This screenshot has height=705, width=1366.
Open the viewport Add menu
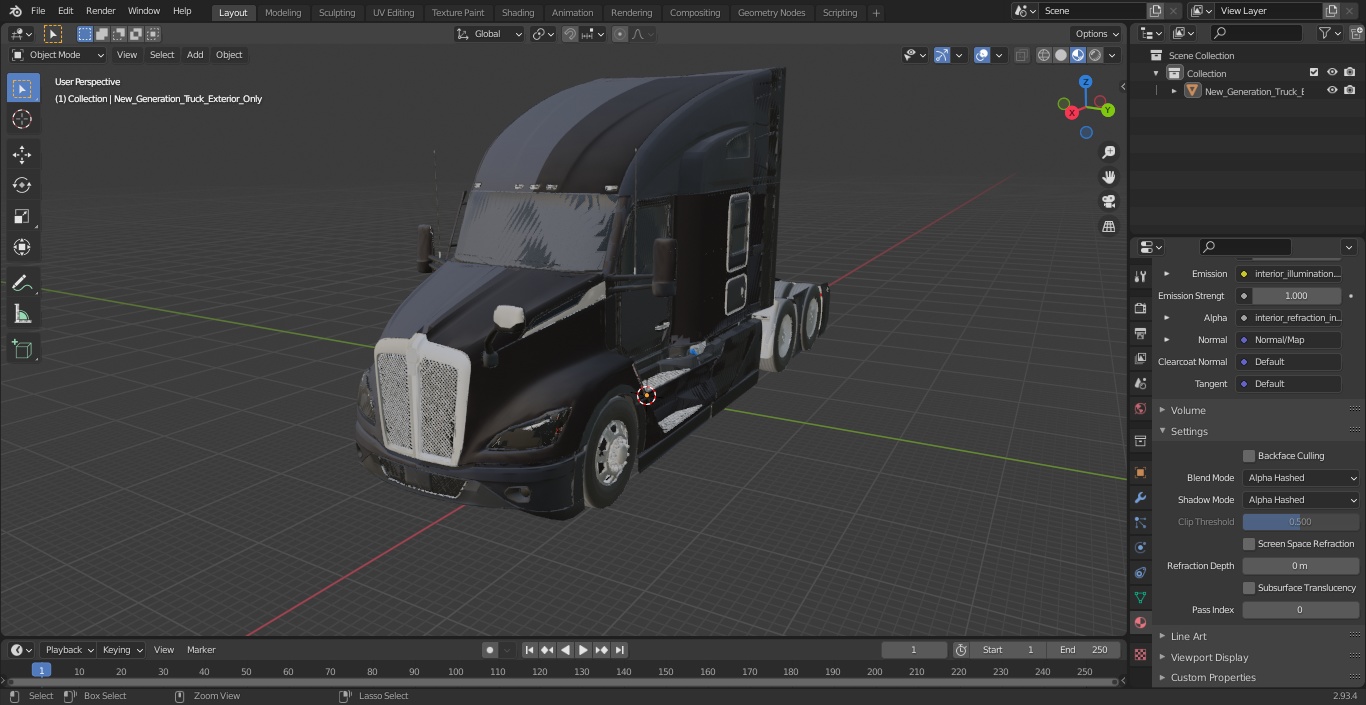195,55
